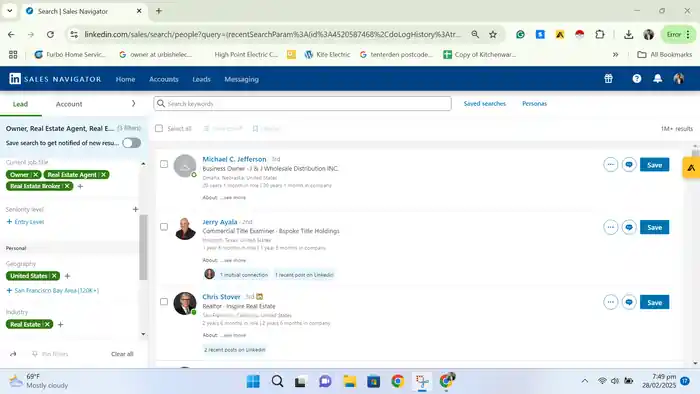Open the Accounts menu
The image size is (700, 394).
tap(164, 79)
